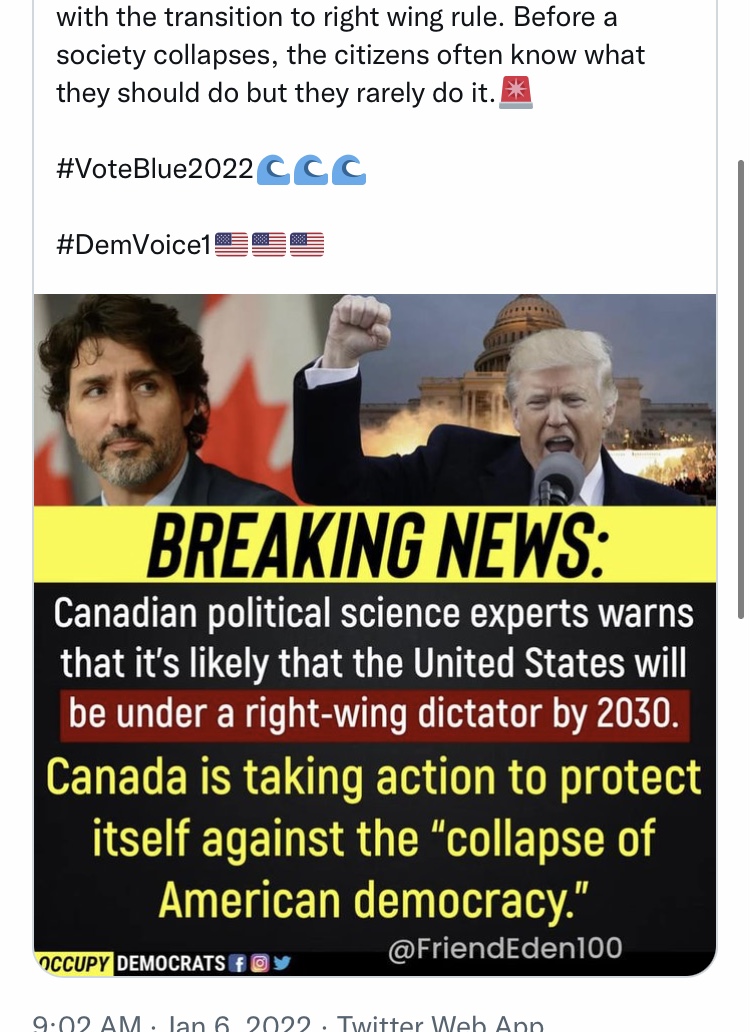Click the first wave emoji after #VoteBlue2022
750x1032 pixels.
(272, 170)
